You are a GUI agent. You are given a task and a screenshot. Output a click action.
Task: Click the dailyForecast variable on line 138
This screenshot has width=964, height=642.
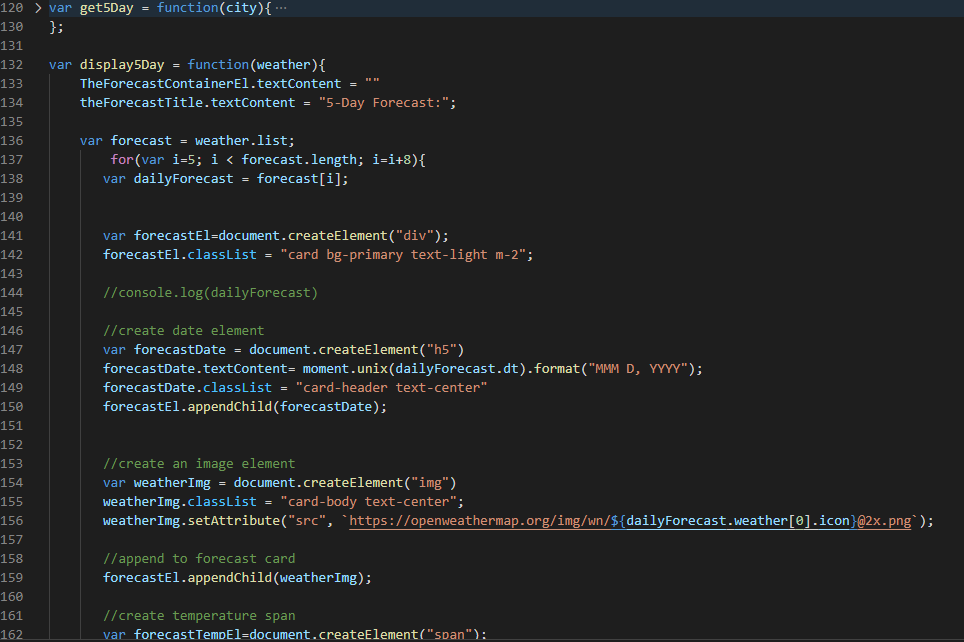(x=184, y=179)
